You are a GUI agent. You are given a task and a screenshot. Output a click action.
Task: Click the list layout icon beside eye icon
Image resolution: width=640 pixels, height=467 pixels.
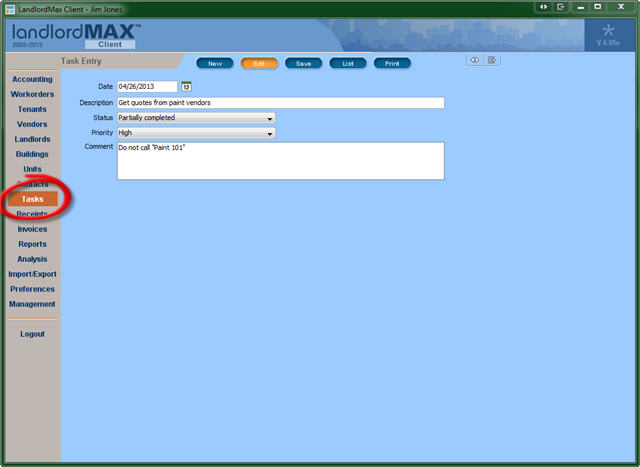tap(492, 60)
